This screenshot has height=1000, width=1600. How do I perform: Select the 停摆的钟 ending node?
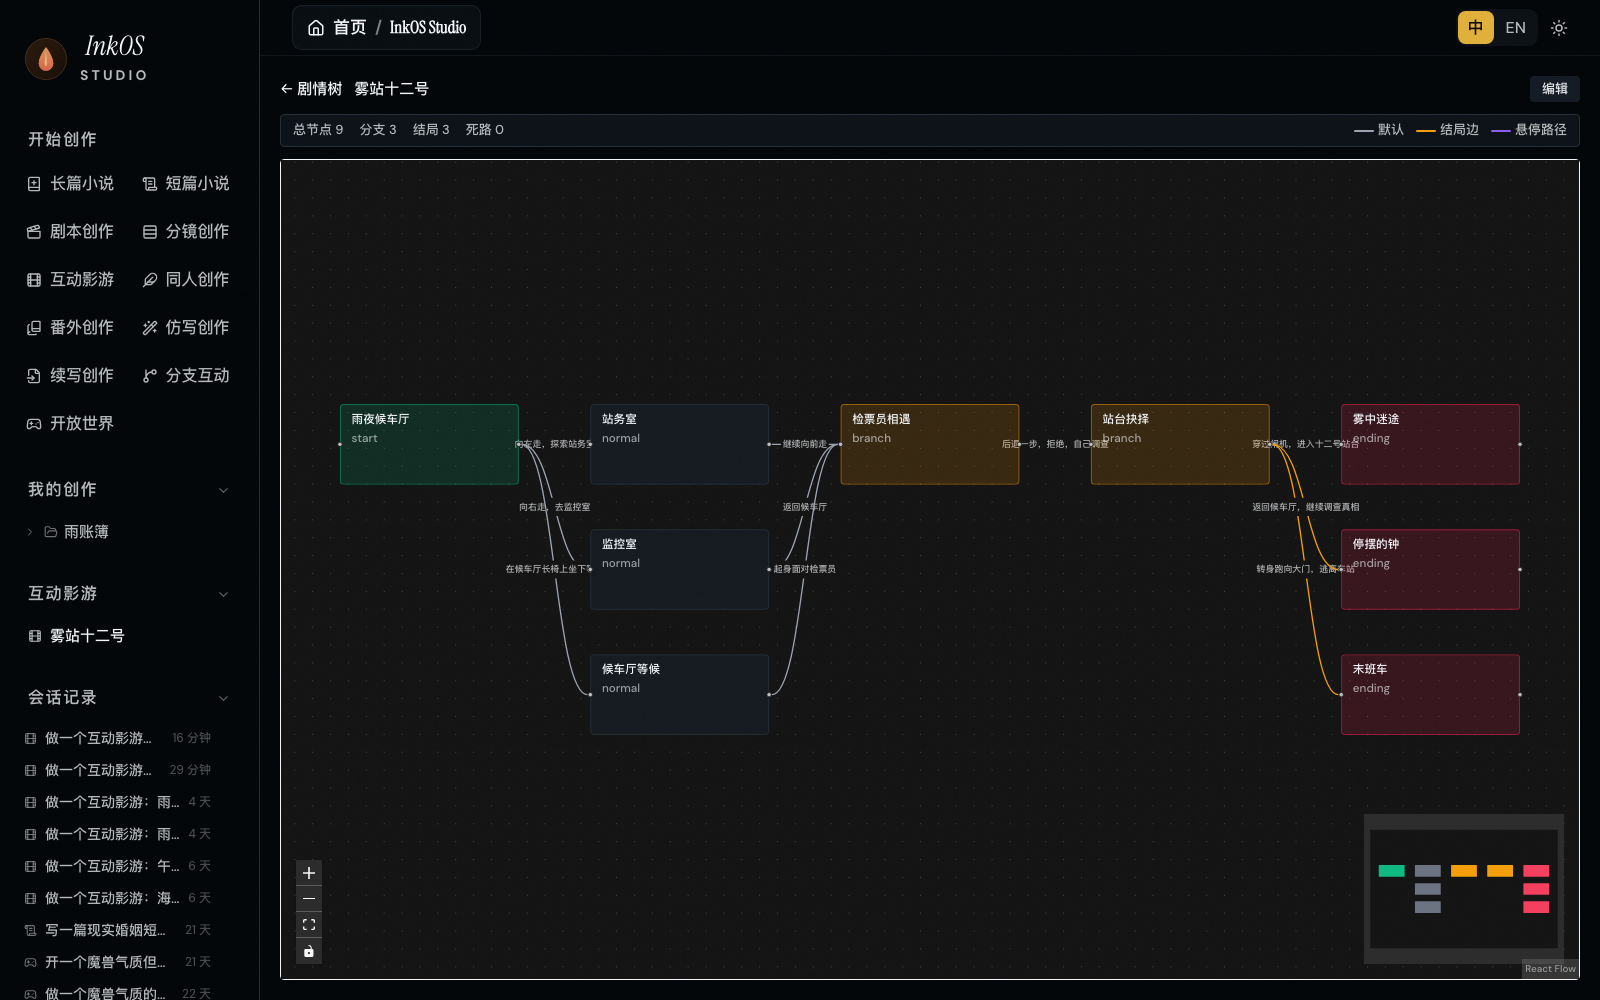[1430, 569]
